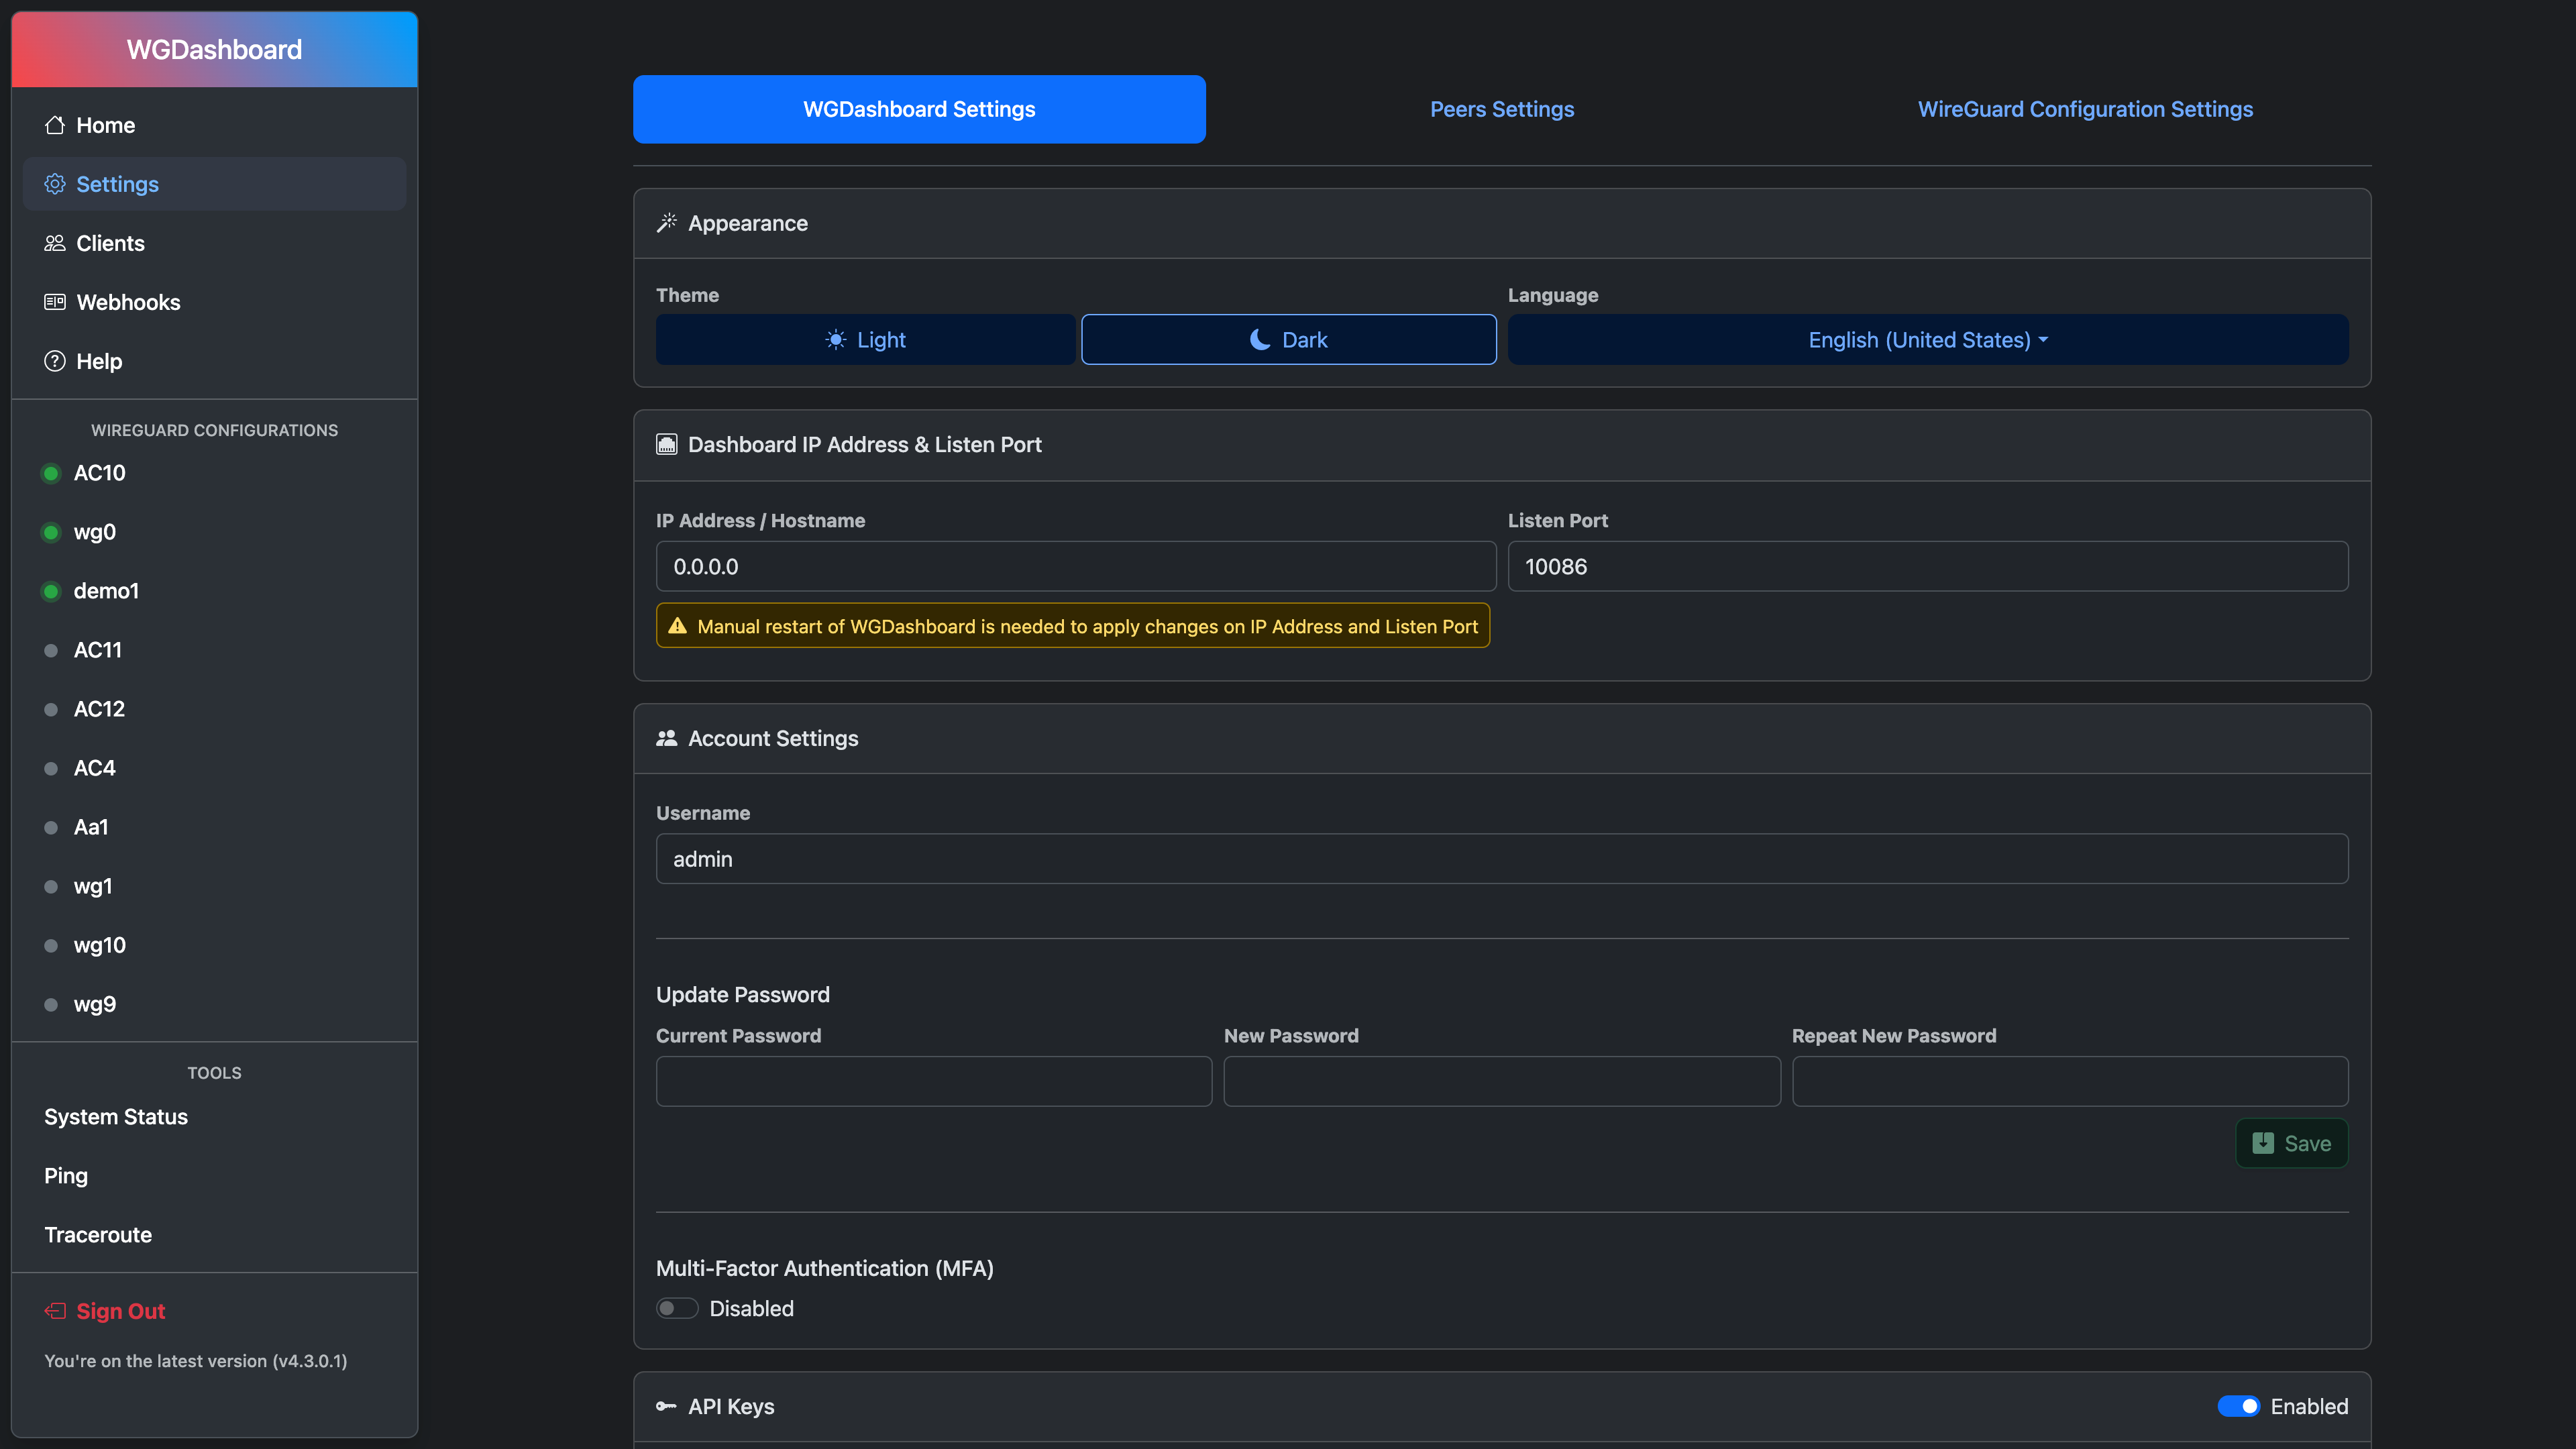Viewport: 2576px width, 1449px height.
Task: Select the Dark theme option
Action: [1288, 340]
